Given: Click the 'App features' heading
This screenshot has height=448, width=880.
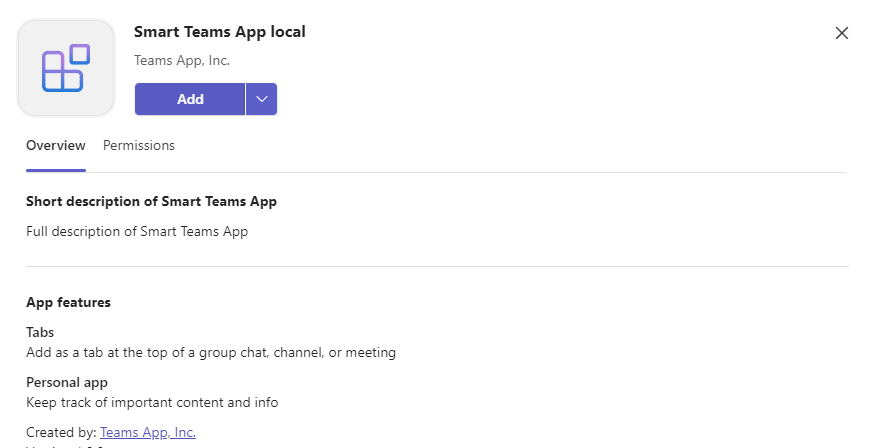Looking at the screenshot, I should pos(68,303).
